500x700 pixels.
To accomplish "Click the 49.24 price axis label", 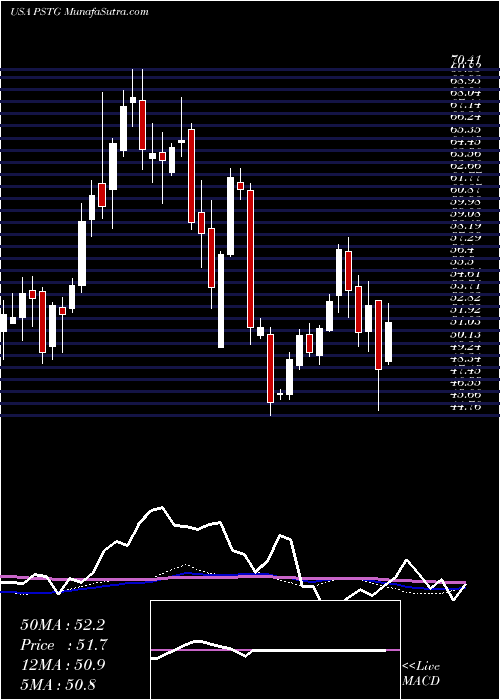I will pos(466,347).
